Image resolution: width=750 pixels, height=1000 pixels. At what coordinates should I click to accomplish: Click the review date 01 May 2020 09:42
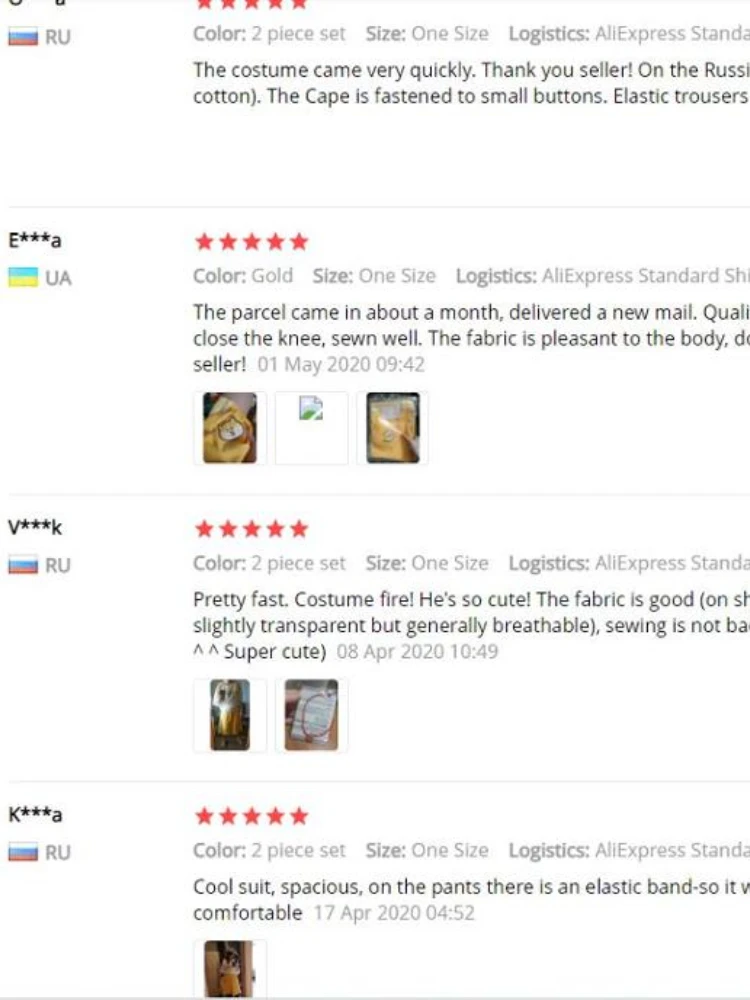click(x=341, y=365)
